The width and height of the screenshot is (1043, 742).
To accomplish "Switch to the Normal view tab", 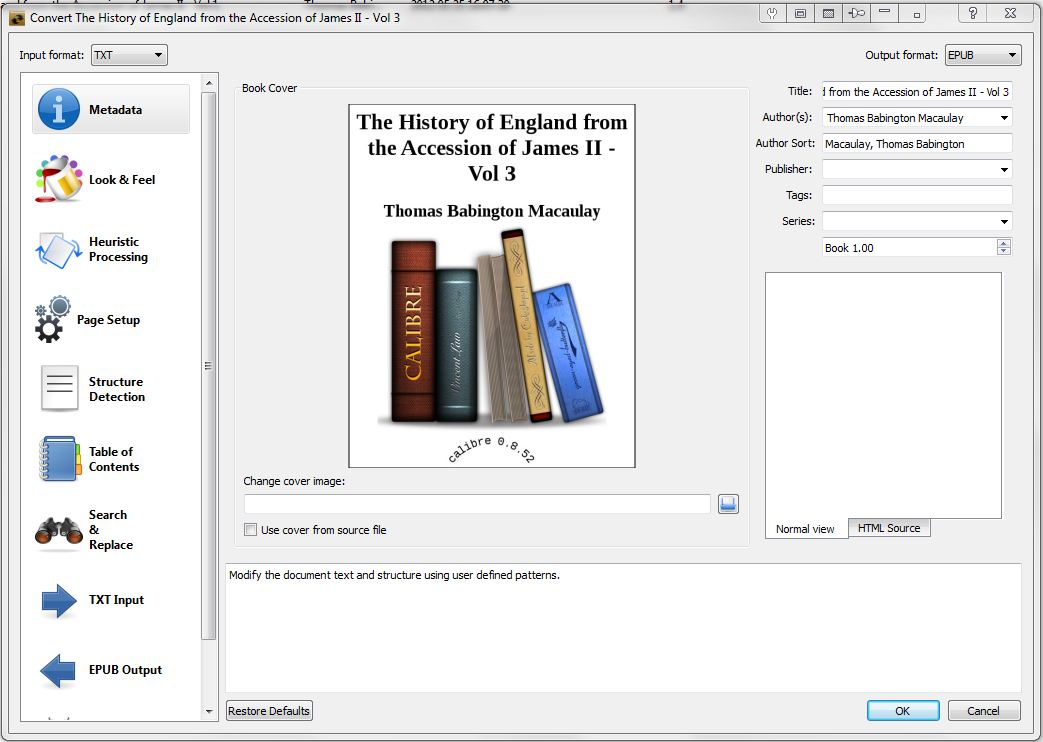I will pyautogui.click(x=805, y=529).
